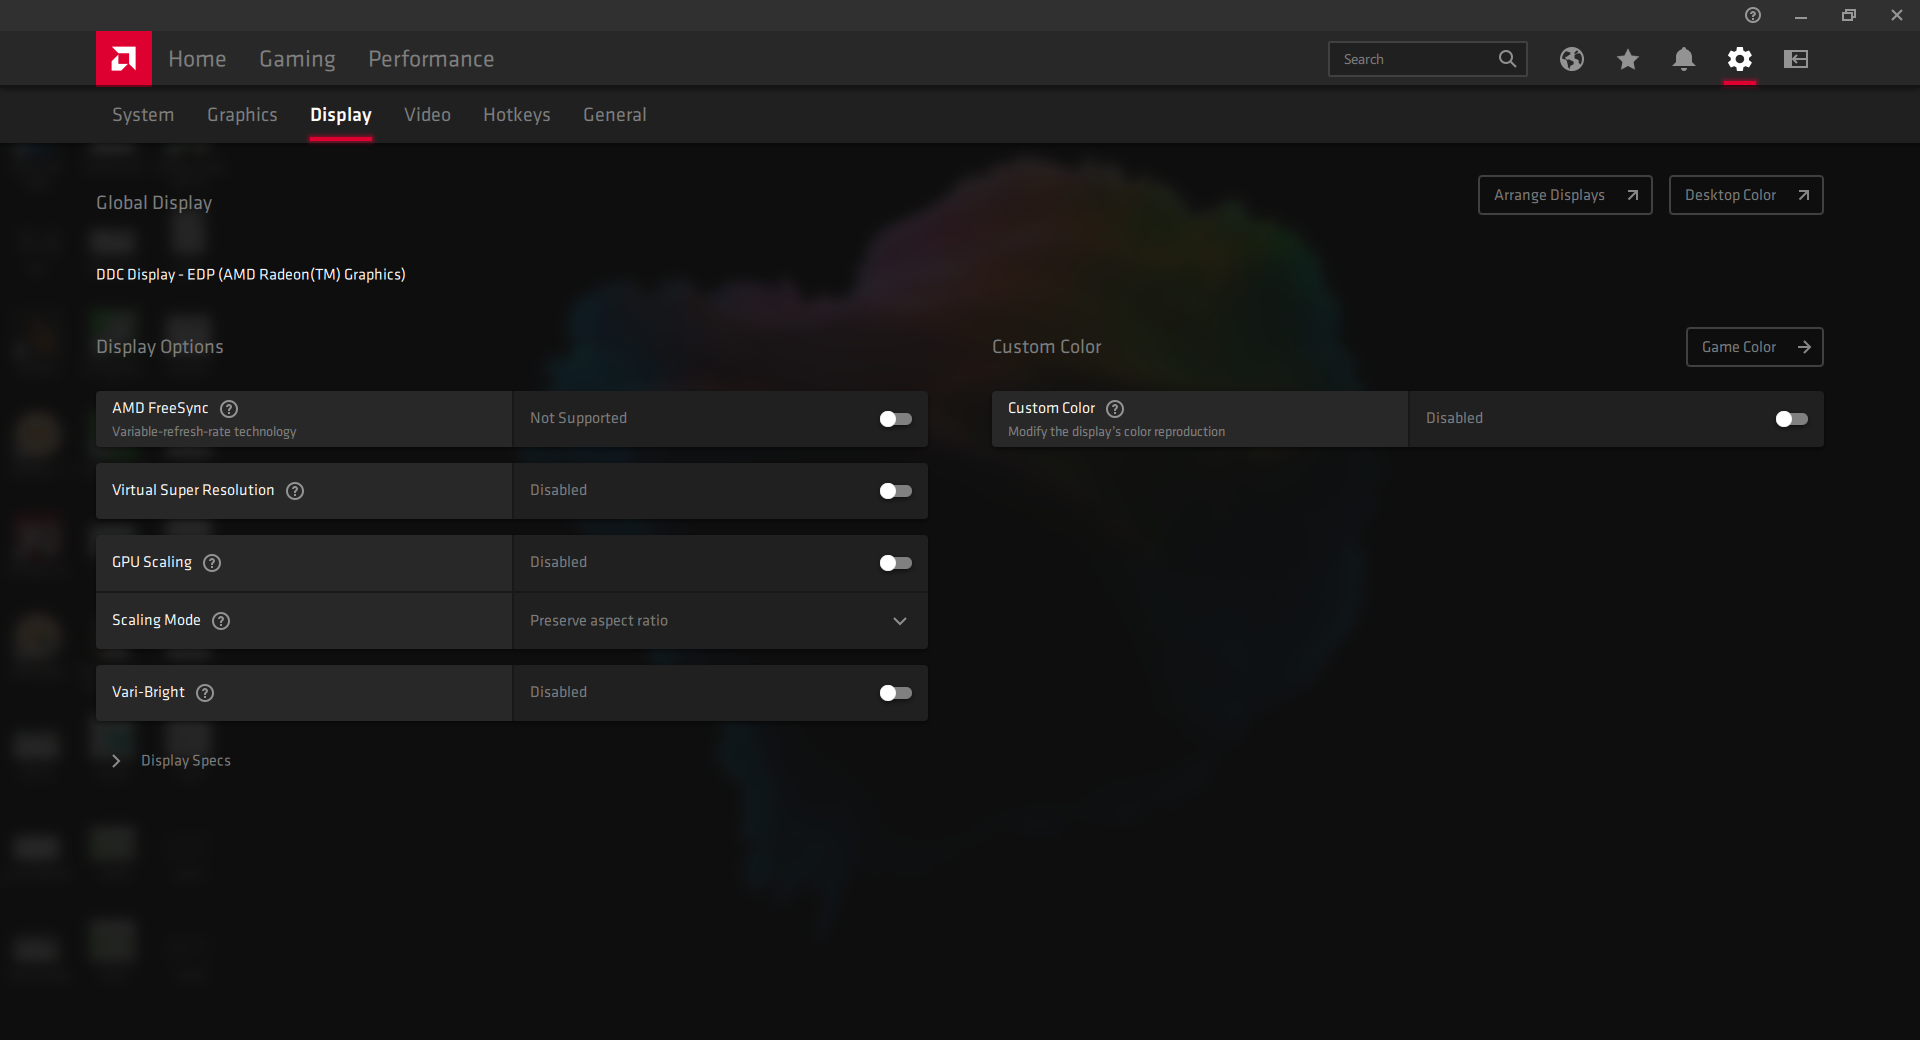Open favorites star icon

click(x=1628, y=59)
